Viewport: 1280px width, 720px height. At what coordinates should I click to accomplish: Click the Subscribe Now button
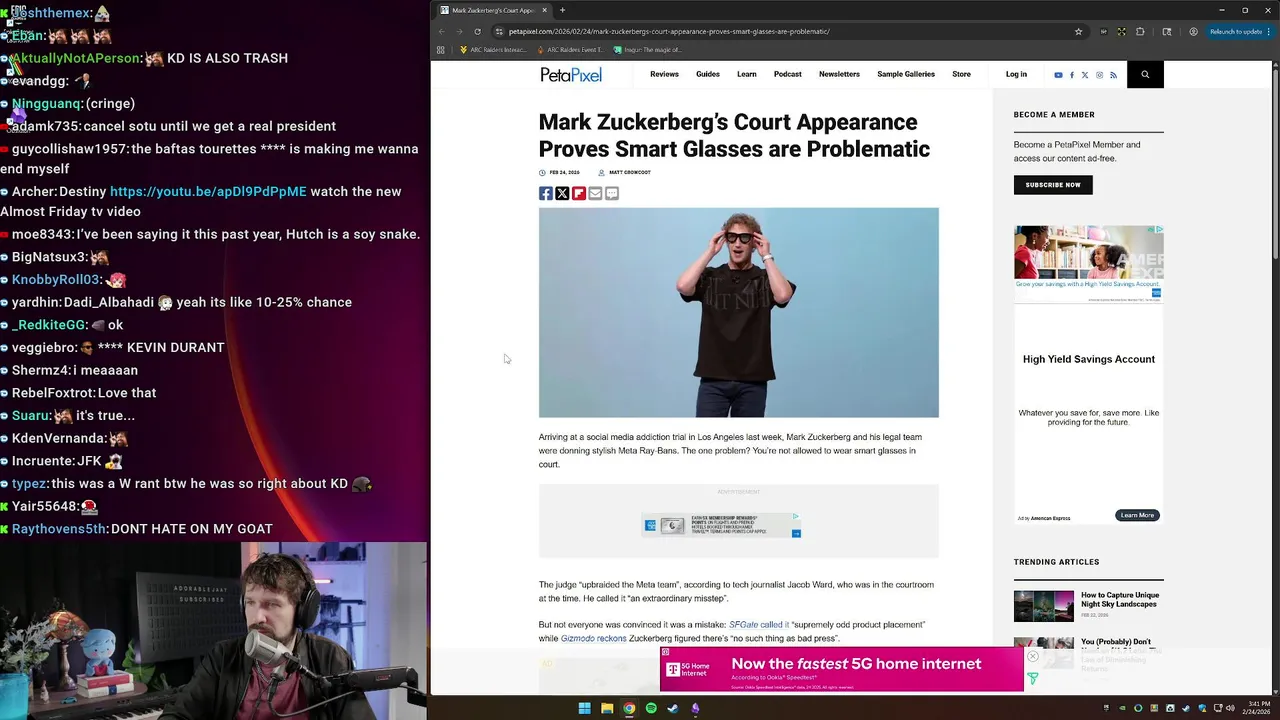coord(1053,185)
